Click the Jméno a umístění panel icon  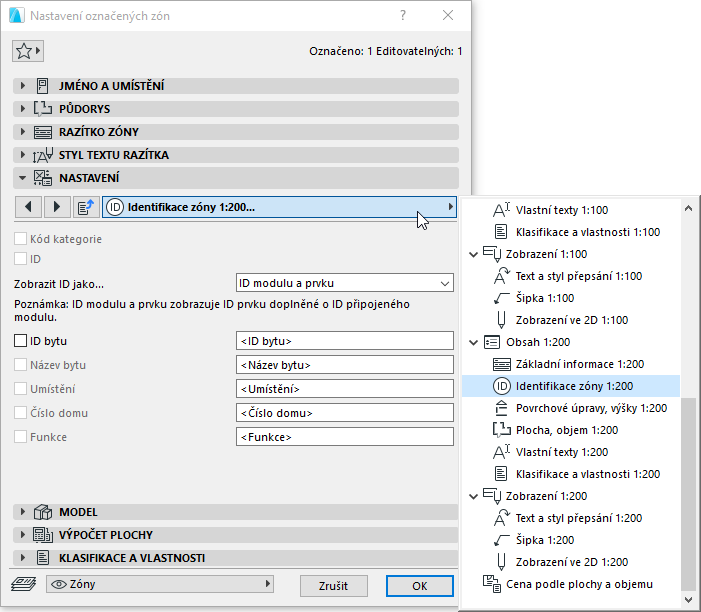click(42, 86)
